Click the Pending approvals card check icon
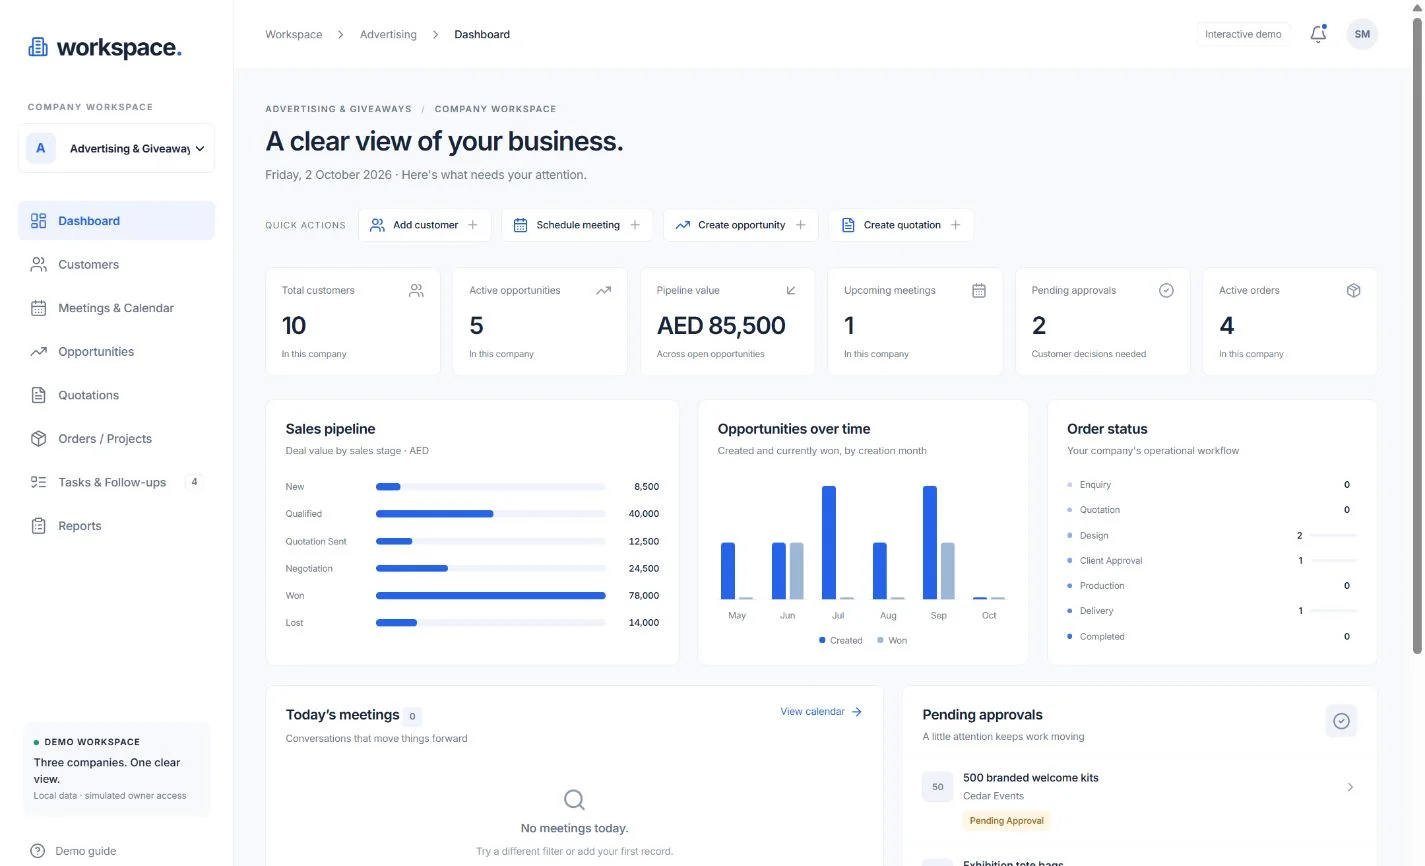Image resolution: width=1425 pixels, height=866 pixels. click(x=1166, y=290)
